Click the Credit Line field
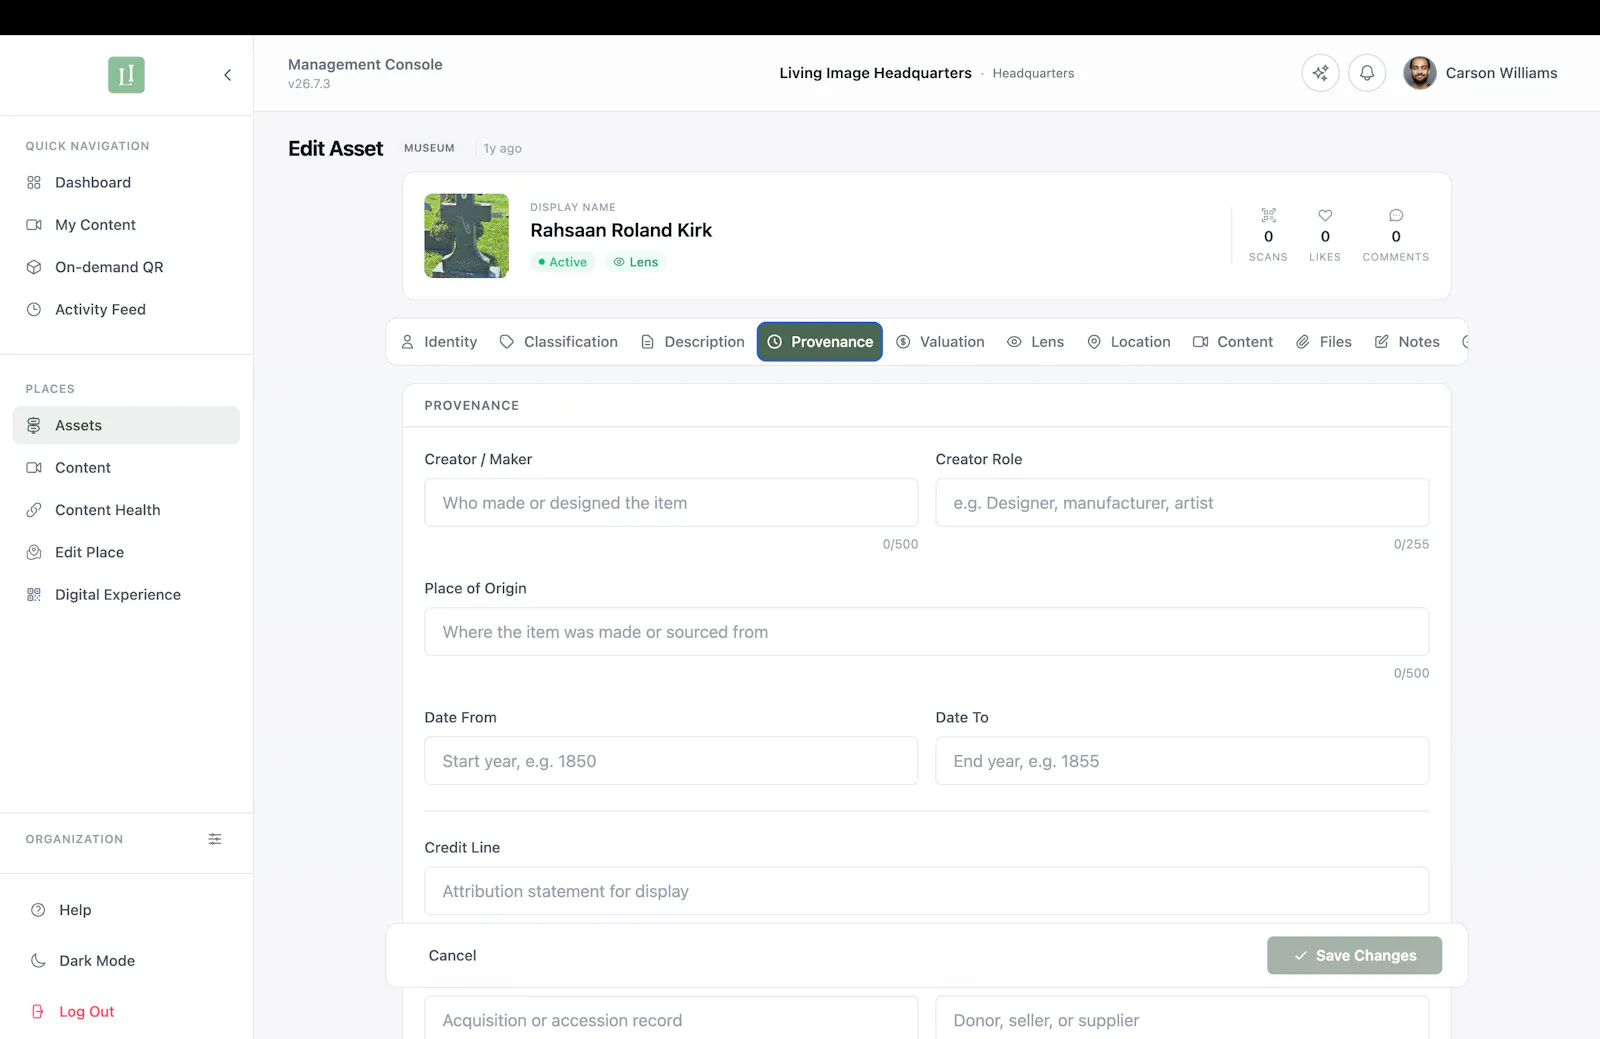The width and height of the screenshot is (1600, 1039). 927,891
